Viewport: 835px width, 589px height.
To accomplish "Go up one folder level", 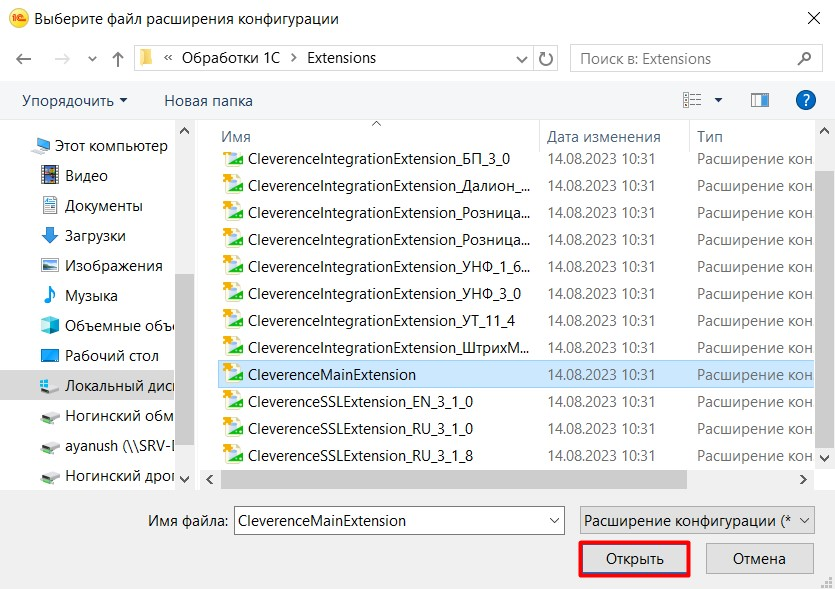I will (118, 59).
